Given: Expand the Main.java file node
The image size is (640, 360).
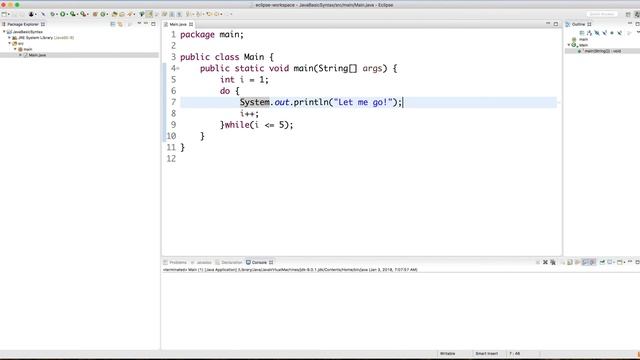Looking at the screenshot, I should (x=20, y=55).
